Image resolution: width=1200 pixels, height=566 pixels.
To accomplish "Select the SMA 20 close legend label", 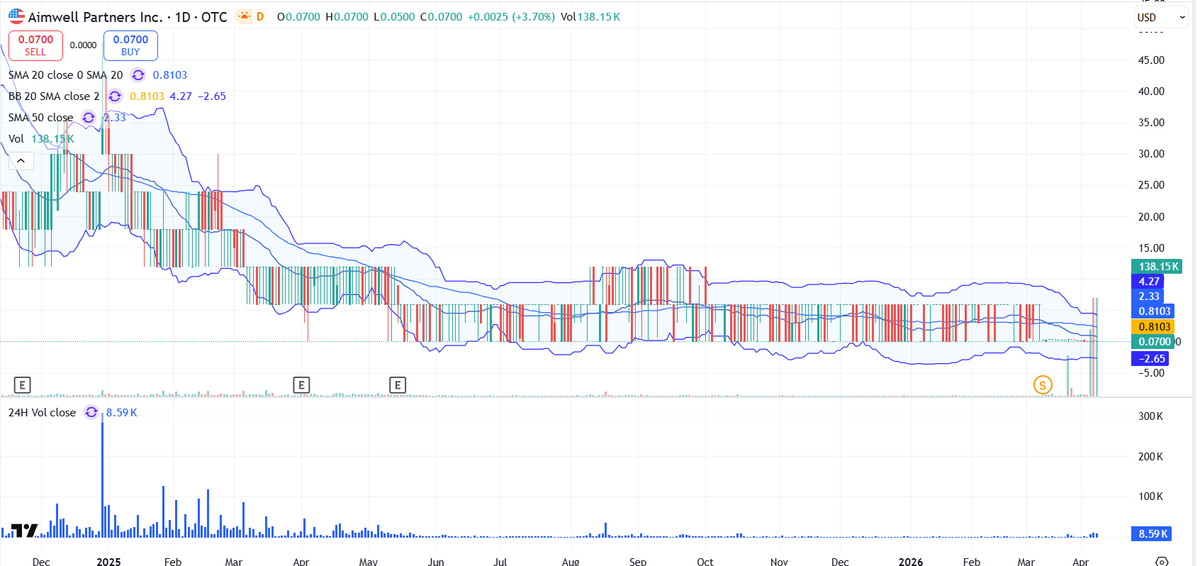I will coord(65,75).
